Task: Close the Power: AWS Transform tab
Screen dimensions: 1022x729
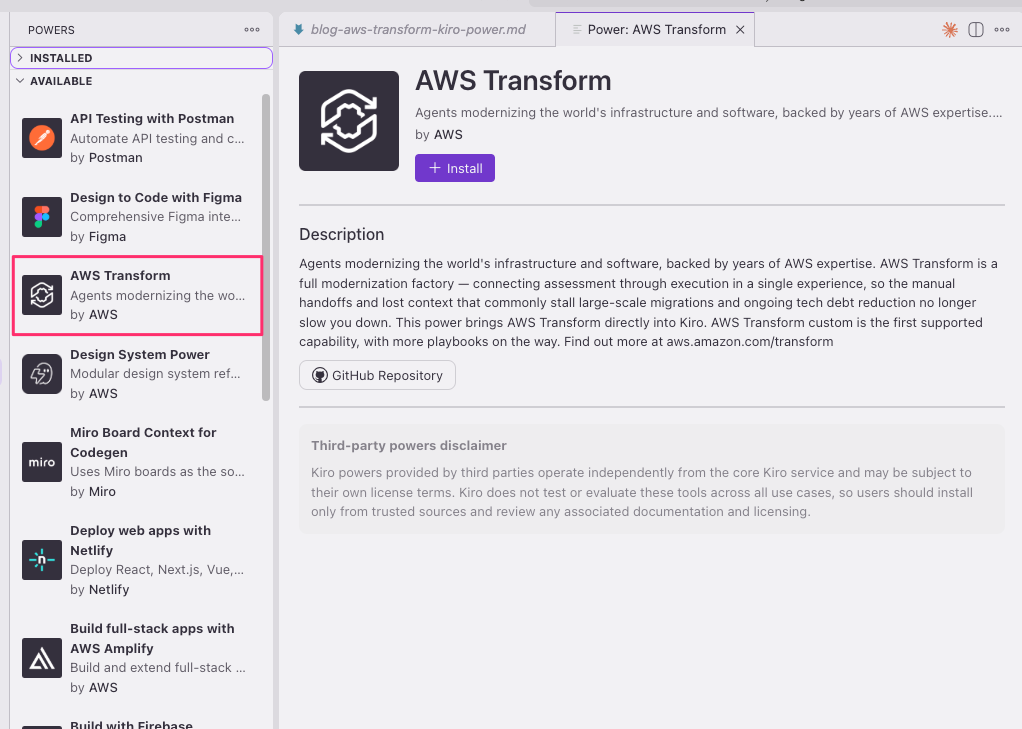Action: pos(740,30)
